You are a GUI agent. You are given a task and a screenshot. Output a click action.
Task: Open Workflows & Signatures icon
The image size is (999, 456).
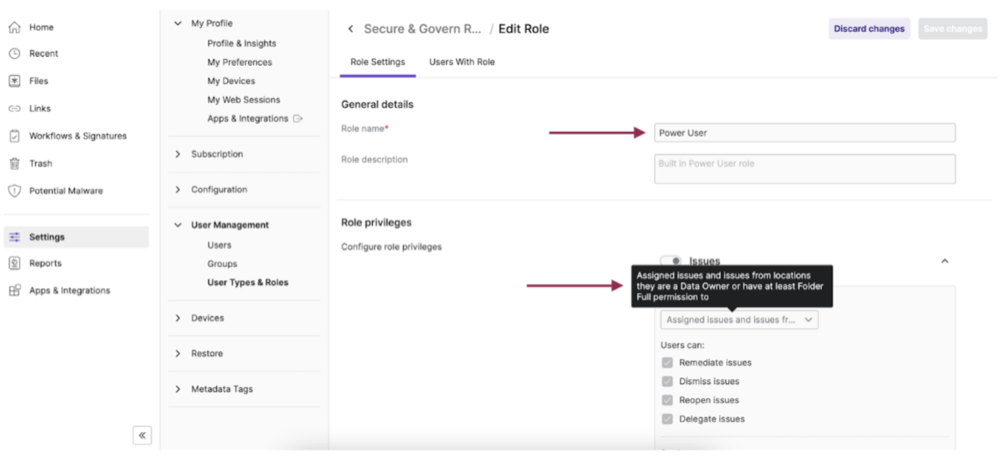pos(14,136)
